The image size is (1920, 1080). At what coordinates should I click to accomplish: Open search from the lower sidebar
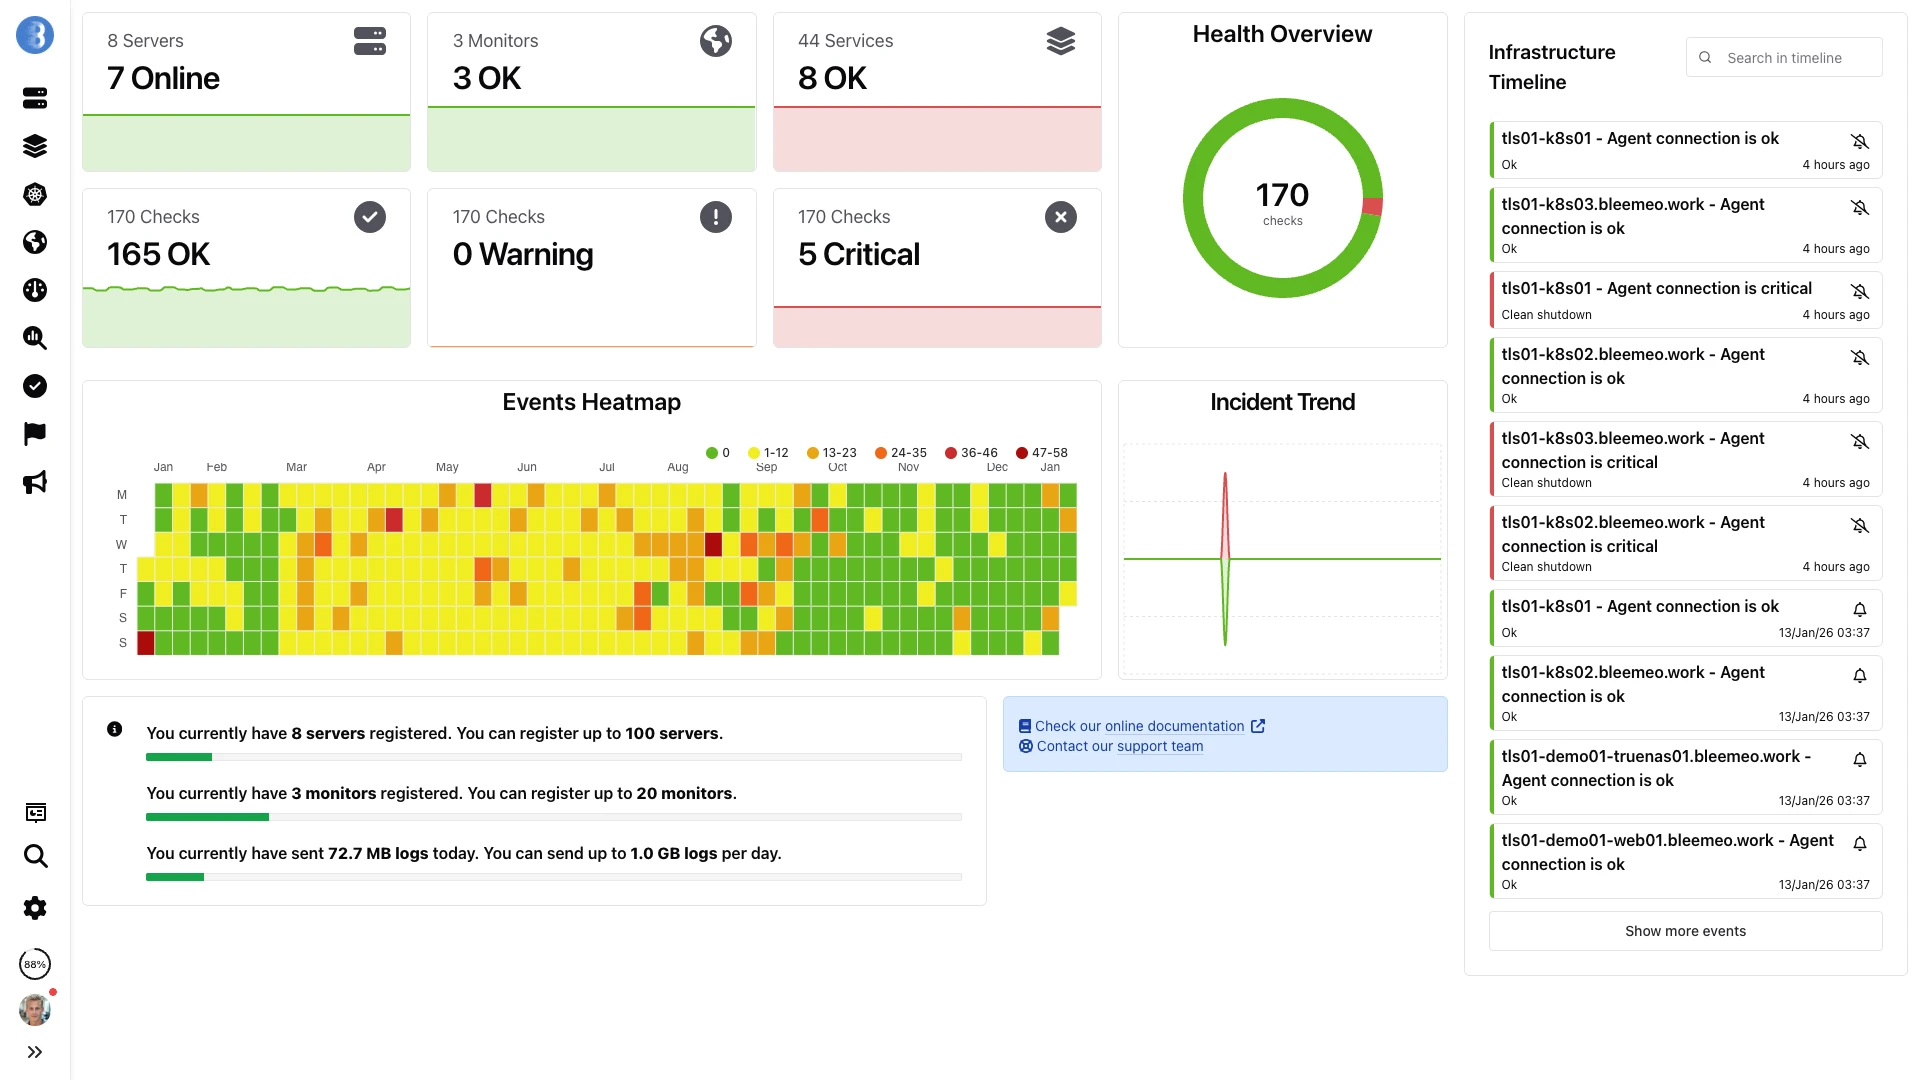(35, 857)
